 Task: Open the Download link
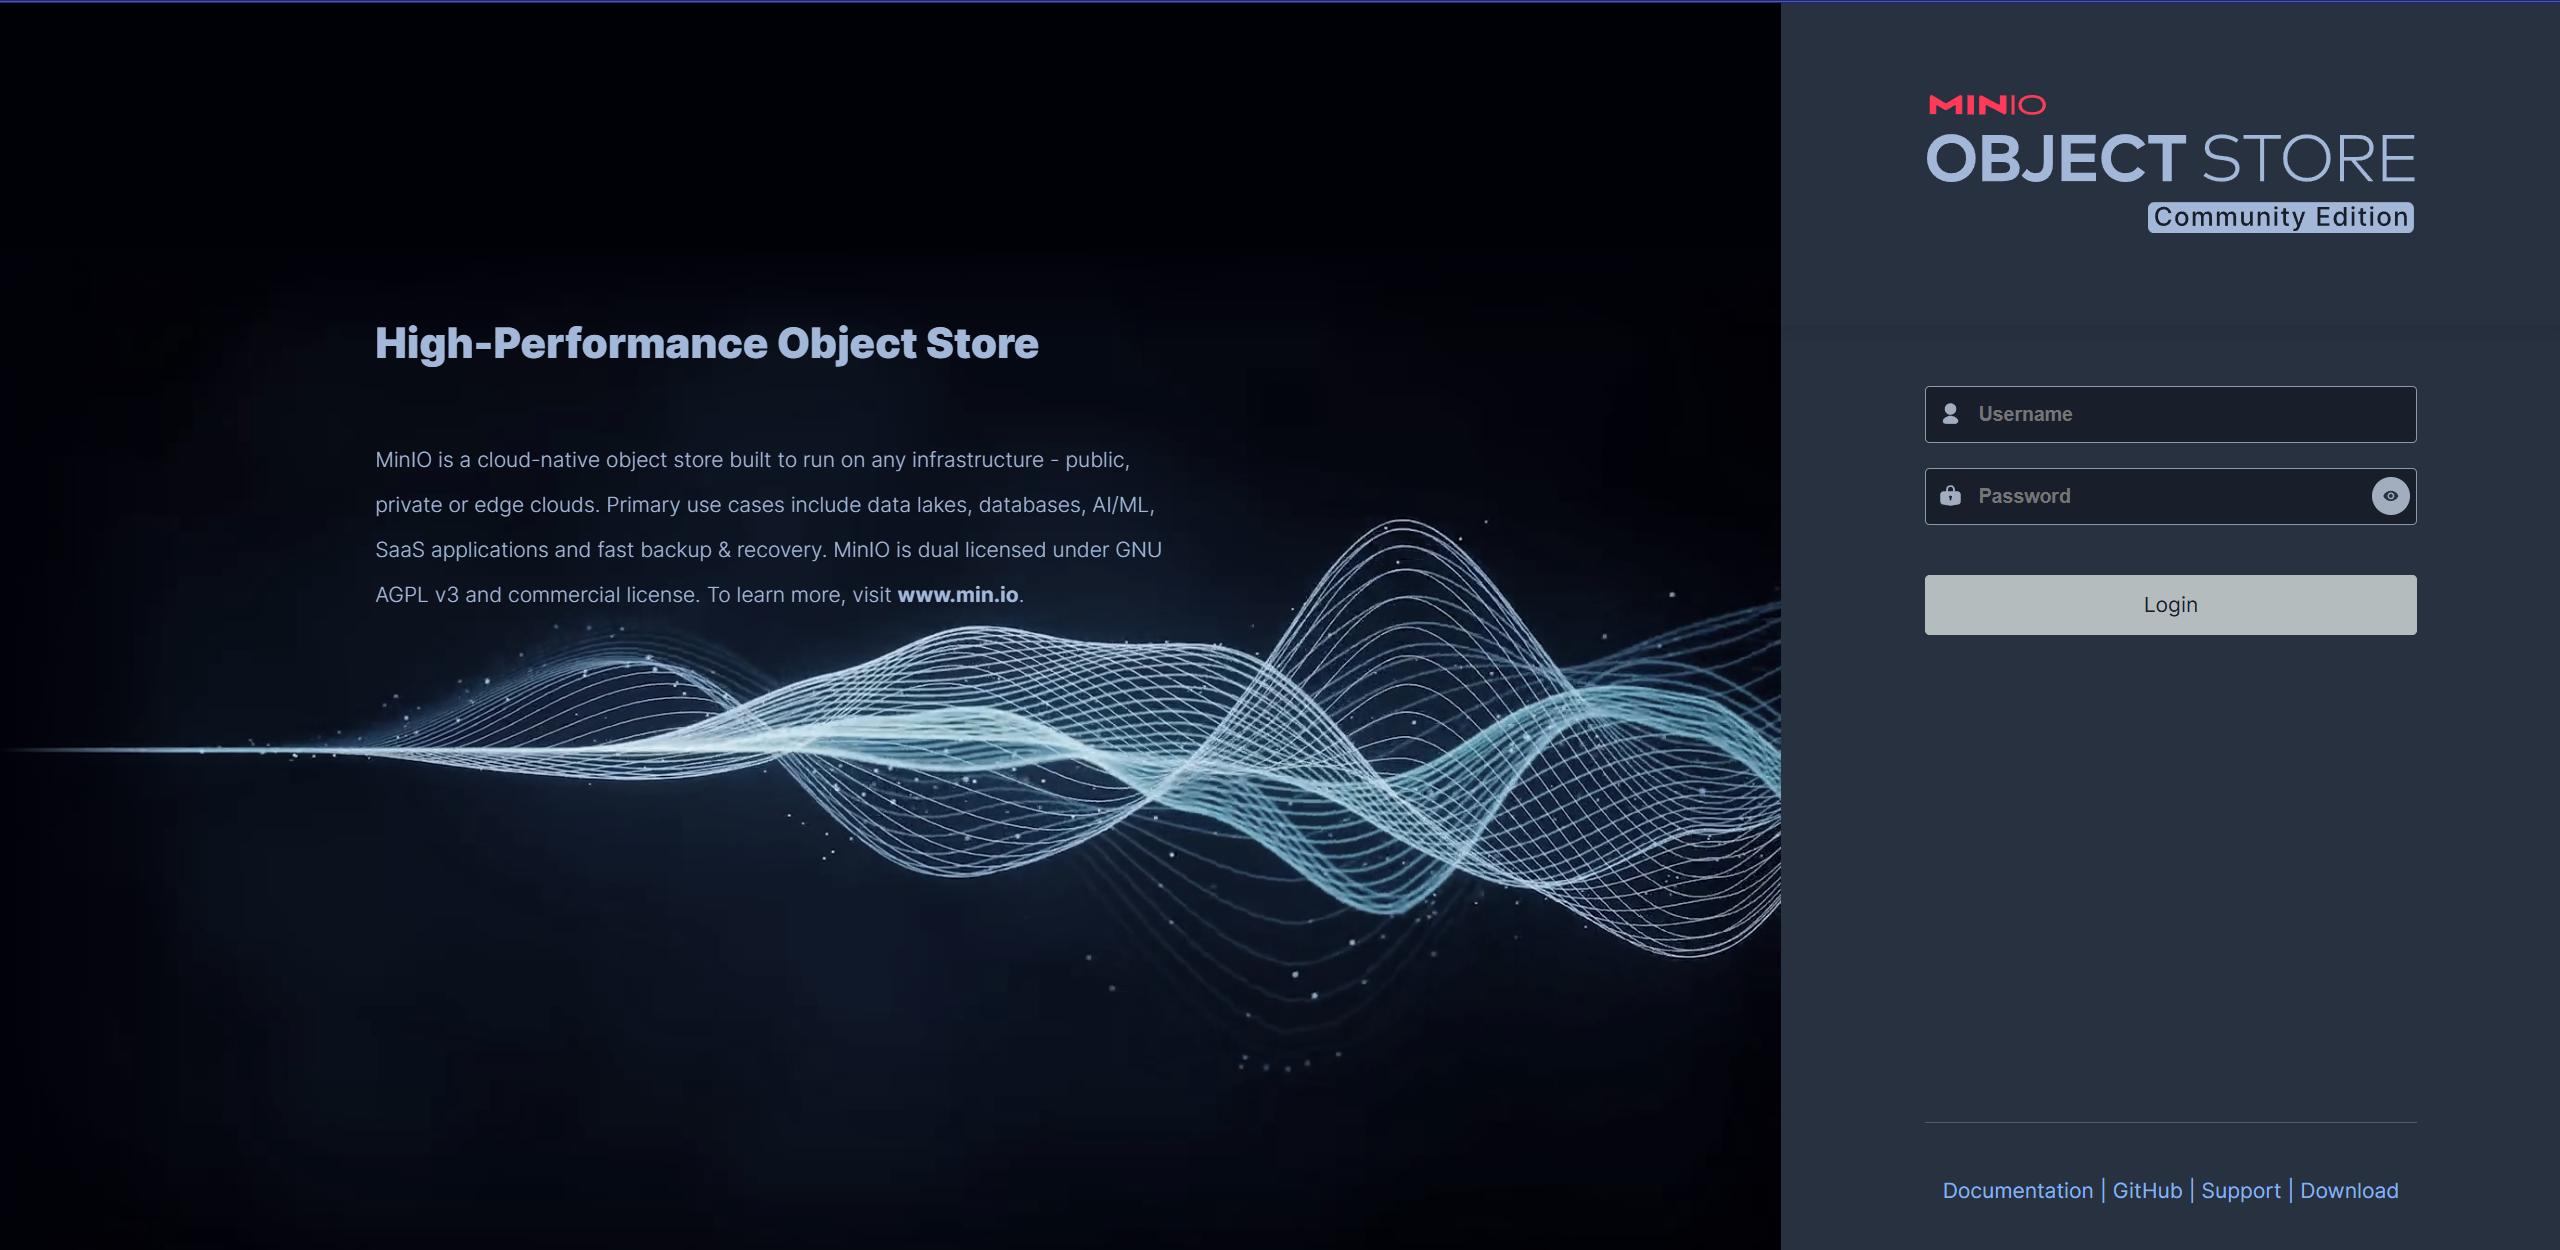click(2349, 1190)
